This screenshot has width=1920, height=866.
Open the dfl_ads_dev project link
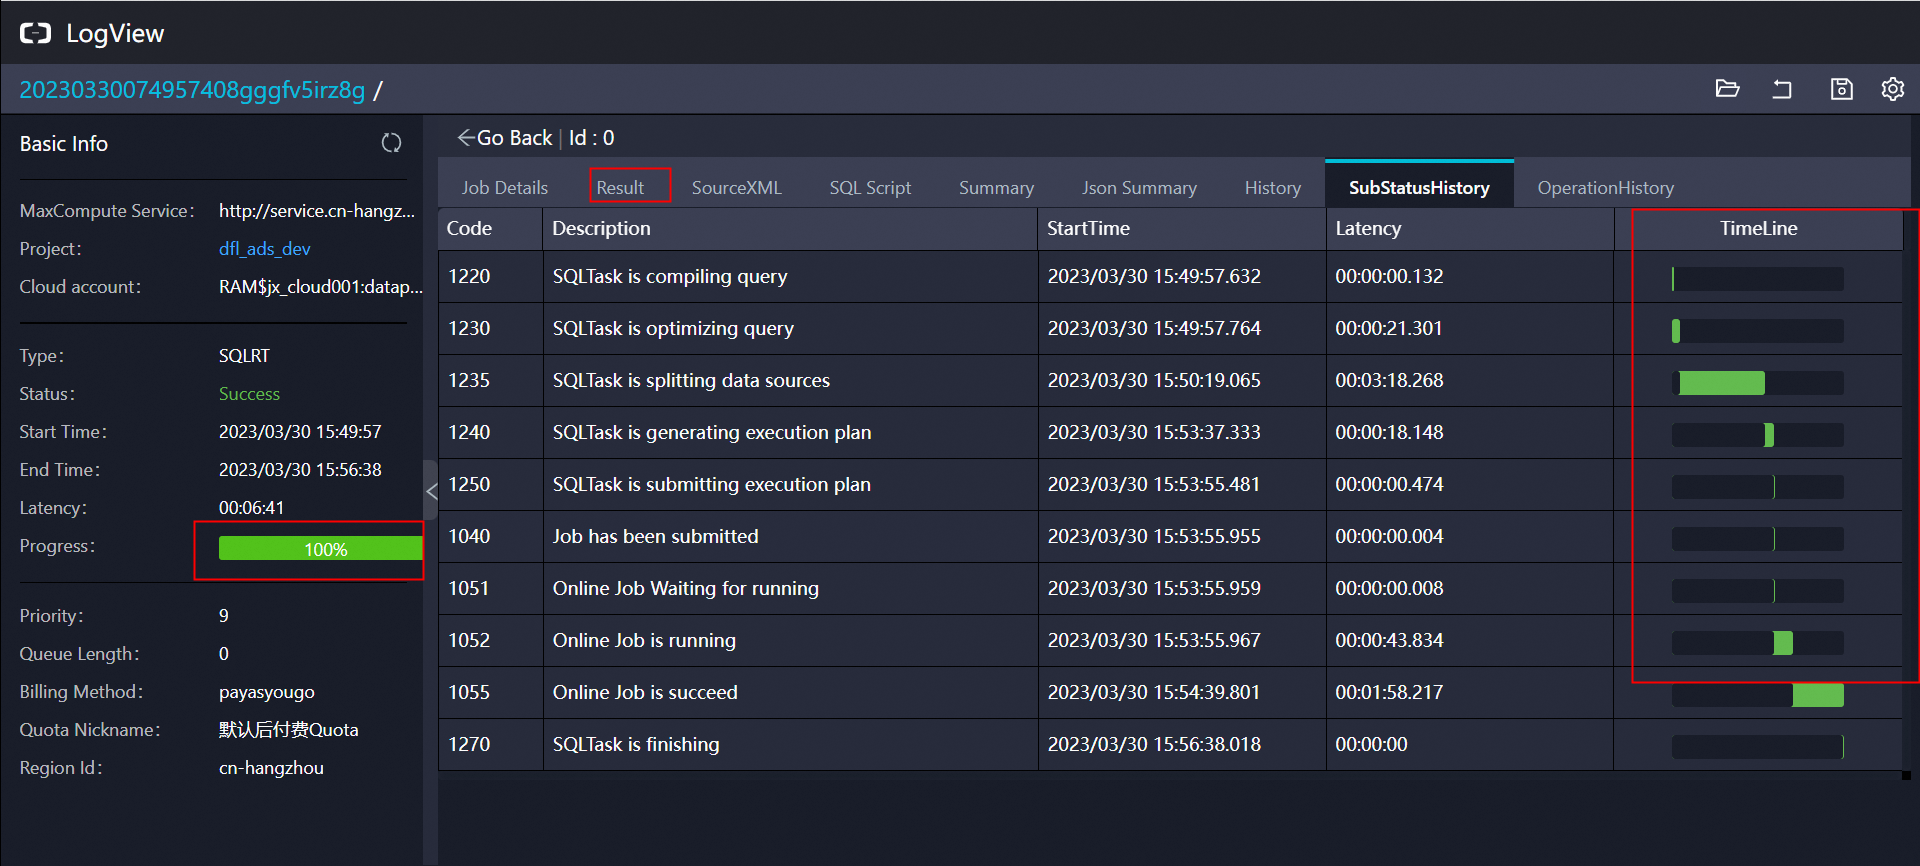pyautogui.click(x=264, y=249)
